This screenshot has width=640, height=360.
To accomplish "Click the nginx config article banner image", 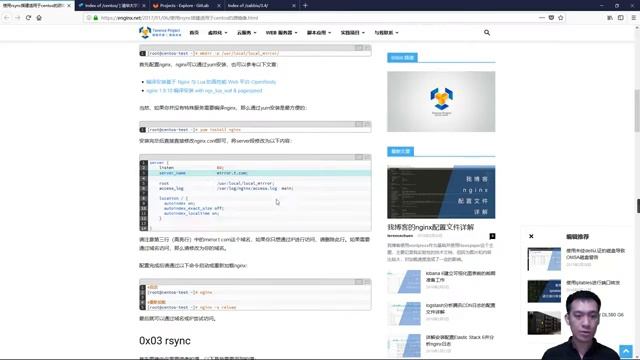I will point(441,192).
